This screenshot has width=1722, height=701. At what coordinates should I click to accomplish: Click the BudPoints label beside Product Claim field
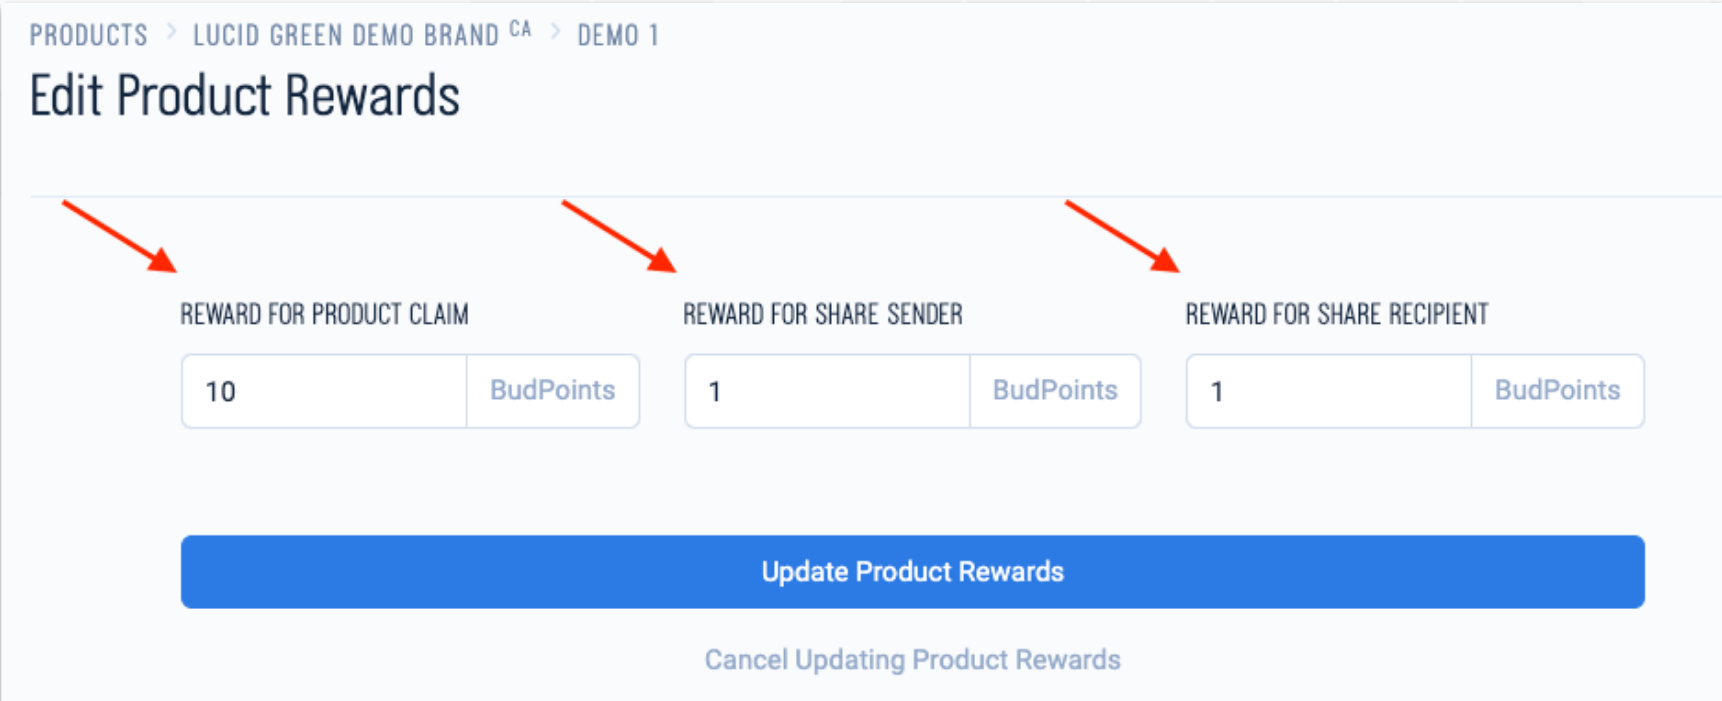tap(552, 391)
